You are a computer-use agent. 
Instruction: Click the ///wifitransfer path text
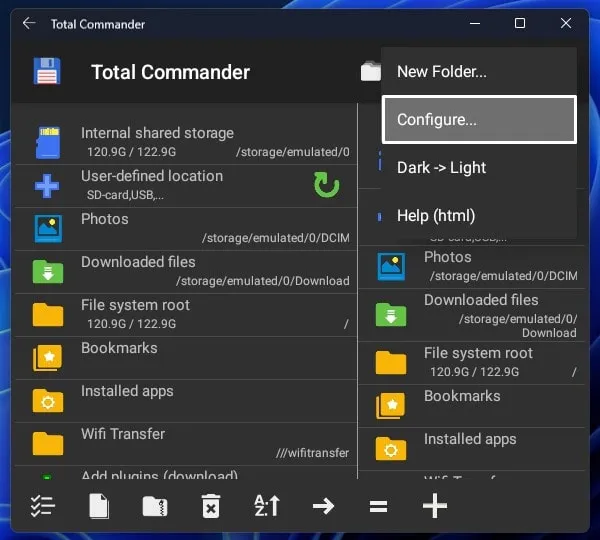pos(312,453)
